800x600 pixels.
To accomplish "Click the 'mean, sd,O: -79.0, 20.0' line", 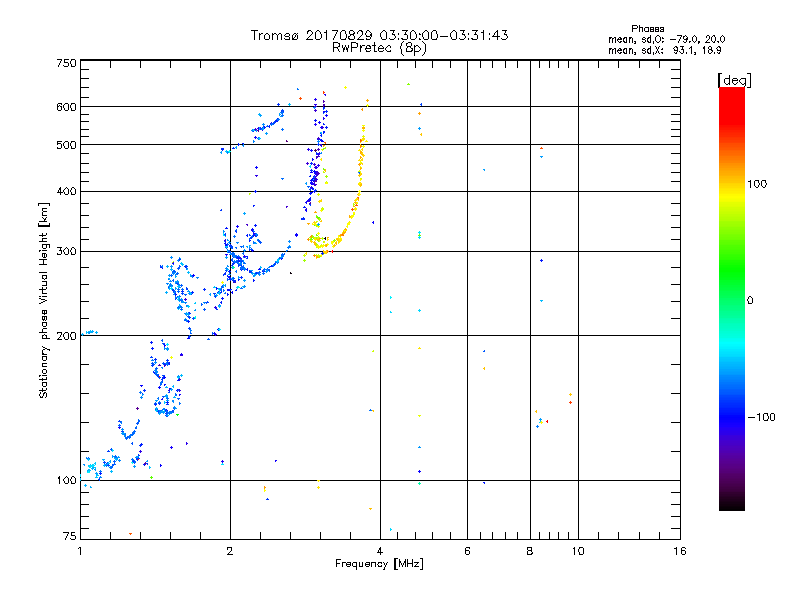I will (666, 39).
